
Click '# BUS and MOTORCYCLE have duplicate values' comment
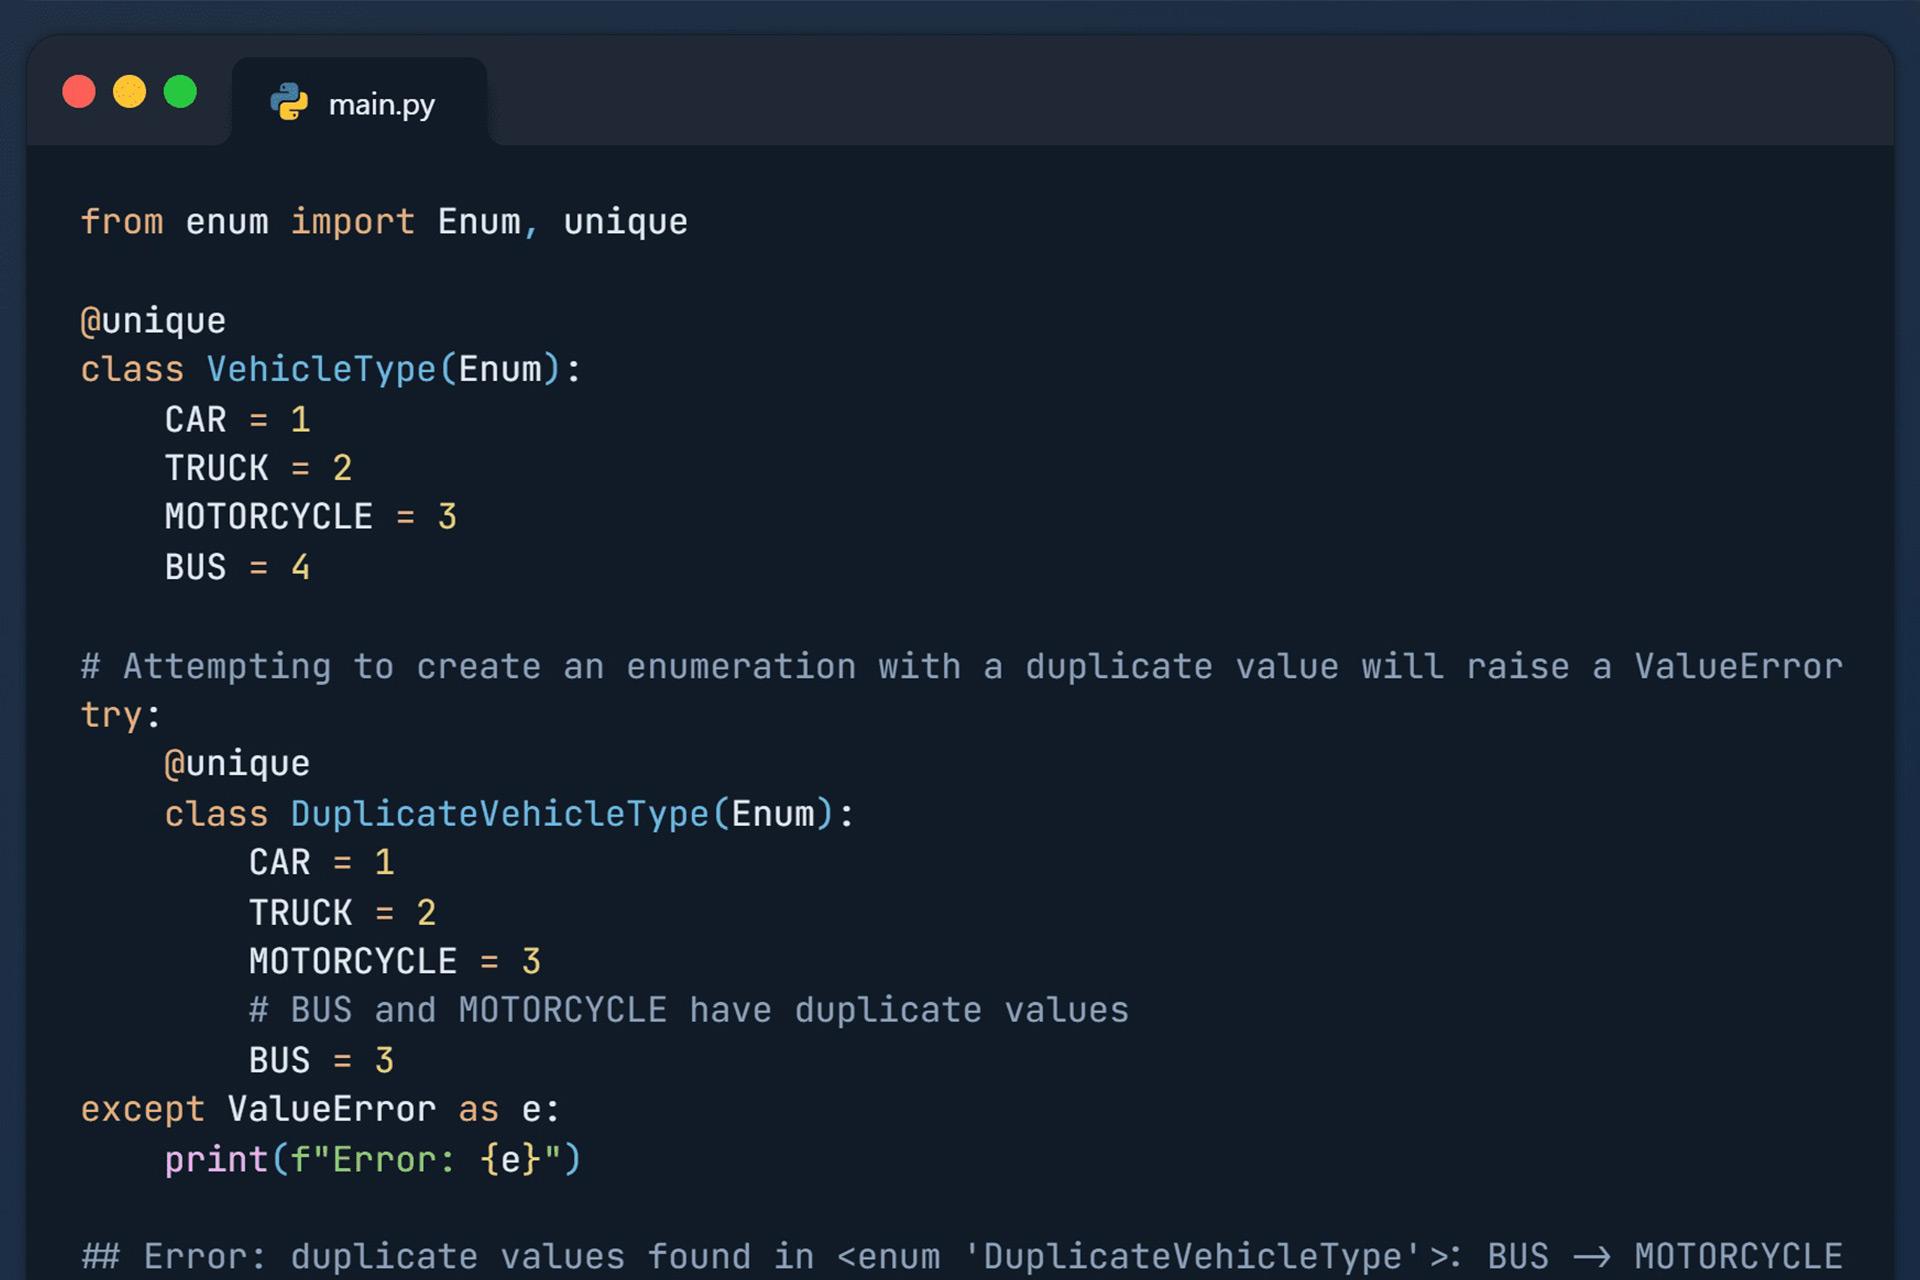(689, 1011)
